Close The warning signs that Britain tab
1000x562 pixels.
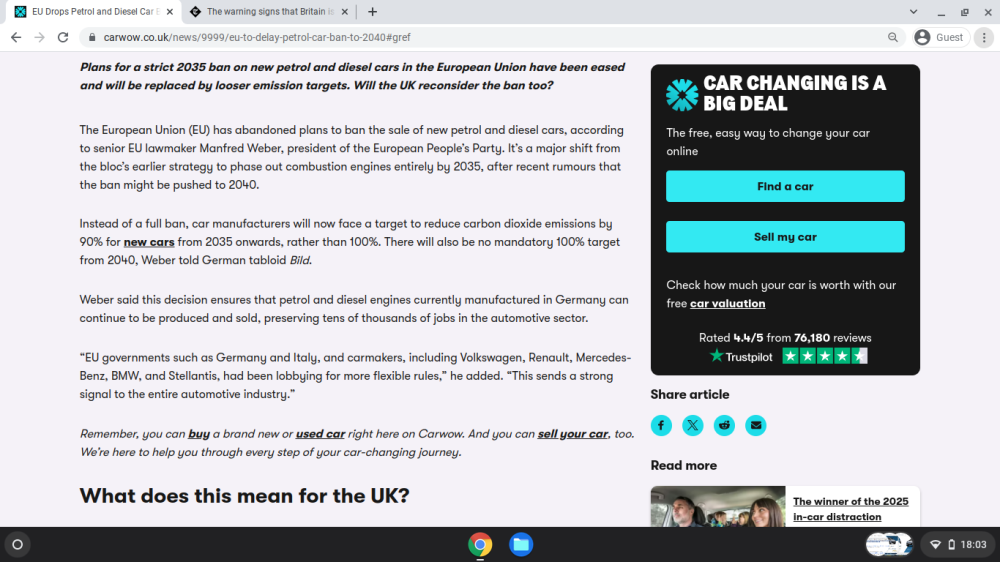(344, 11)
